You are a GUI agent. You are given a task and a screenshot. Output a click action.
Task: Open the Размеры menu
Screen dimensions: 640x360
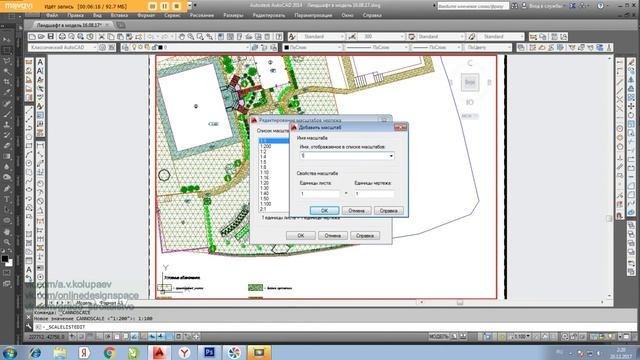pyautogui.click(x=233, y=15)
